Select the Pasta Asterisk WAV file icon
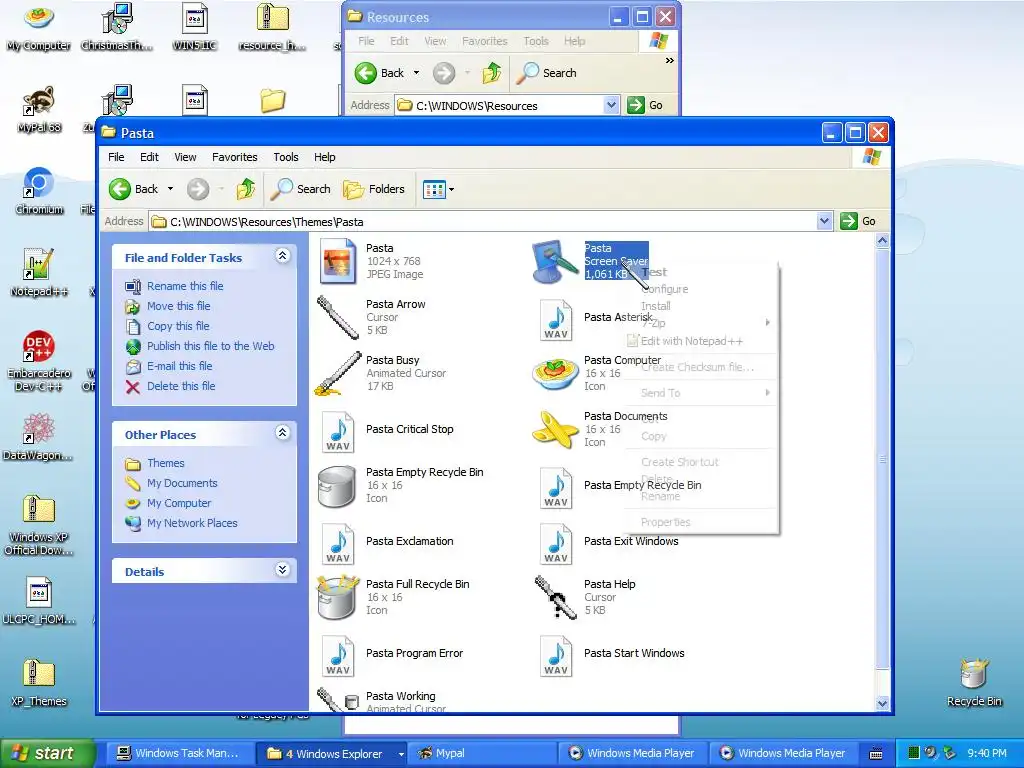The height and width of the screenshot is (768, 1024). [556, 320]
